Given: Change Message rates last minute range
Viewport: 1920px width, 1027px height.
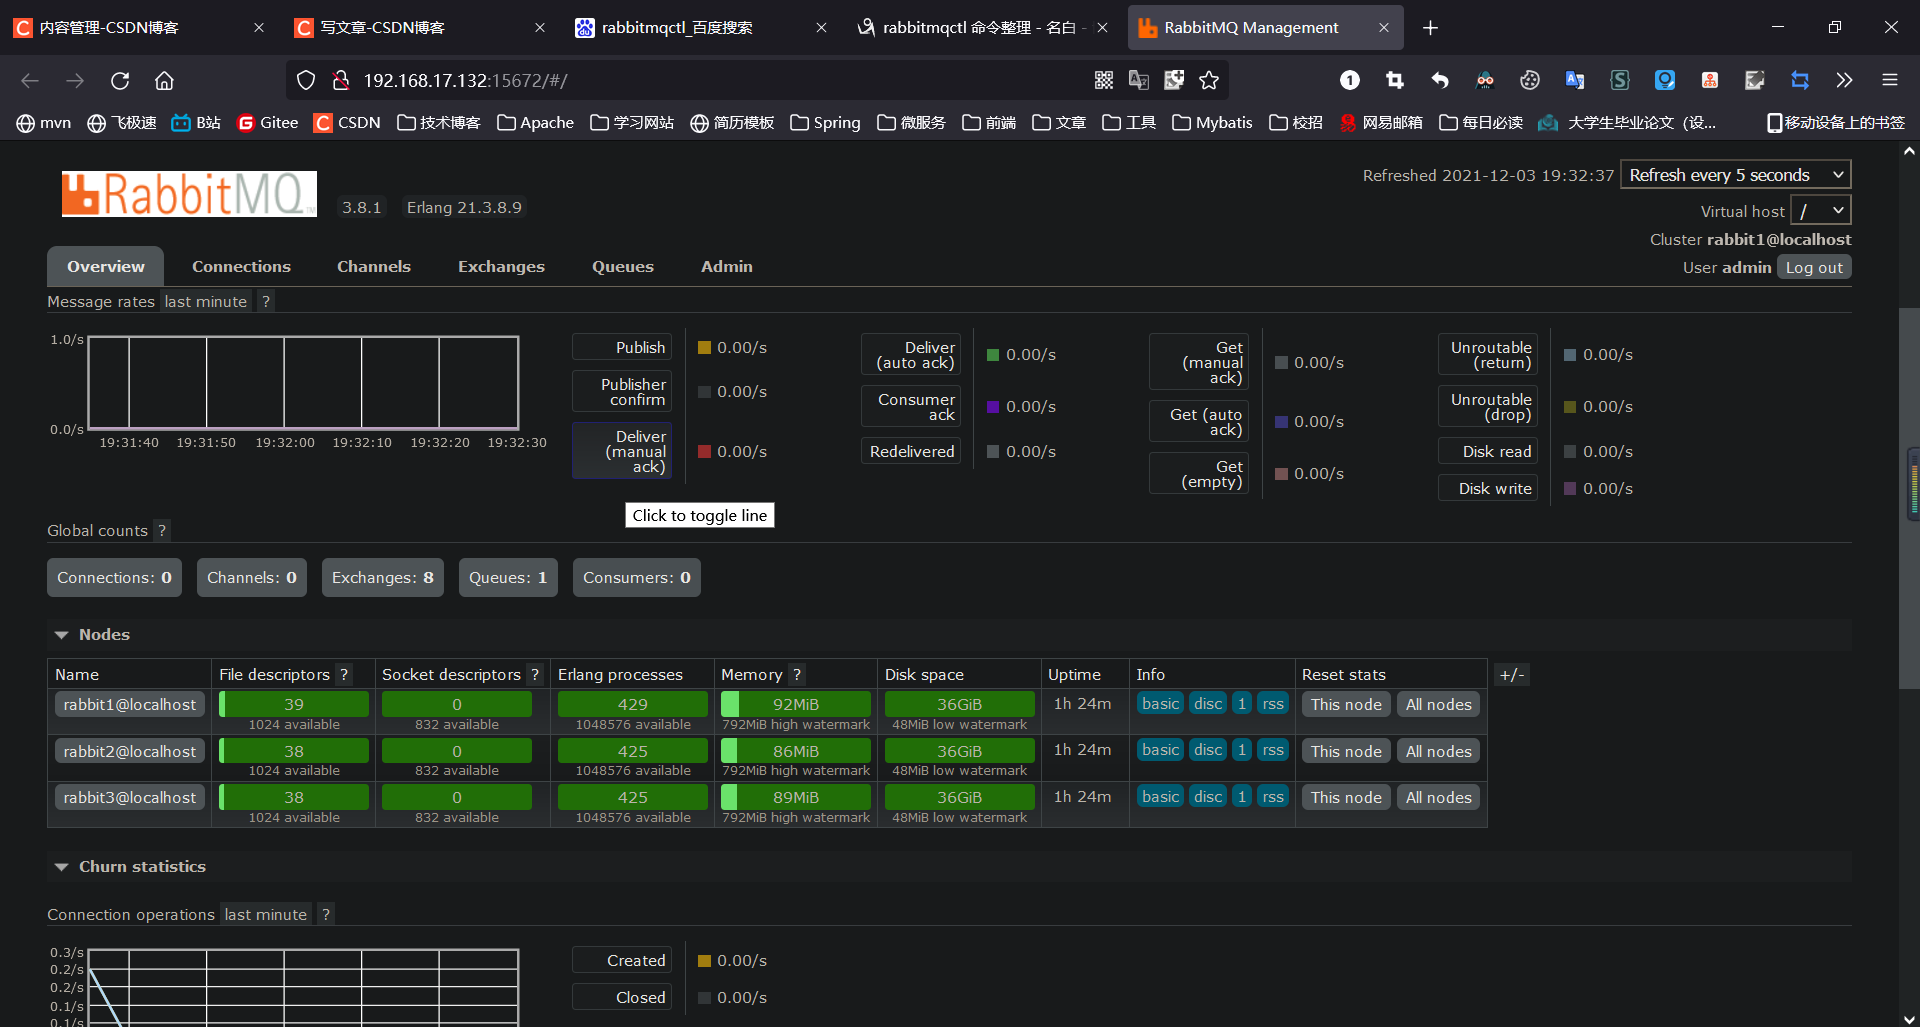Looking at the screenshot, I should tap(205, 301).
